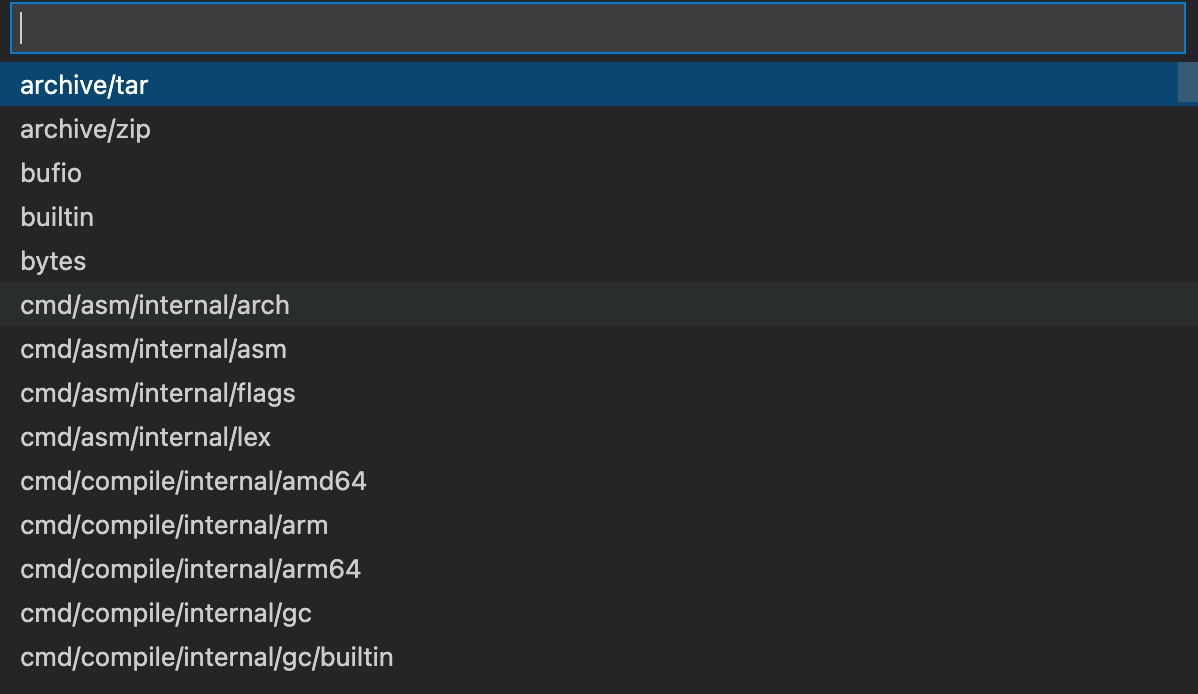Choose the builtin package
The width and height of the screenshot is (1198, 694).
pos(599,217)
